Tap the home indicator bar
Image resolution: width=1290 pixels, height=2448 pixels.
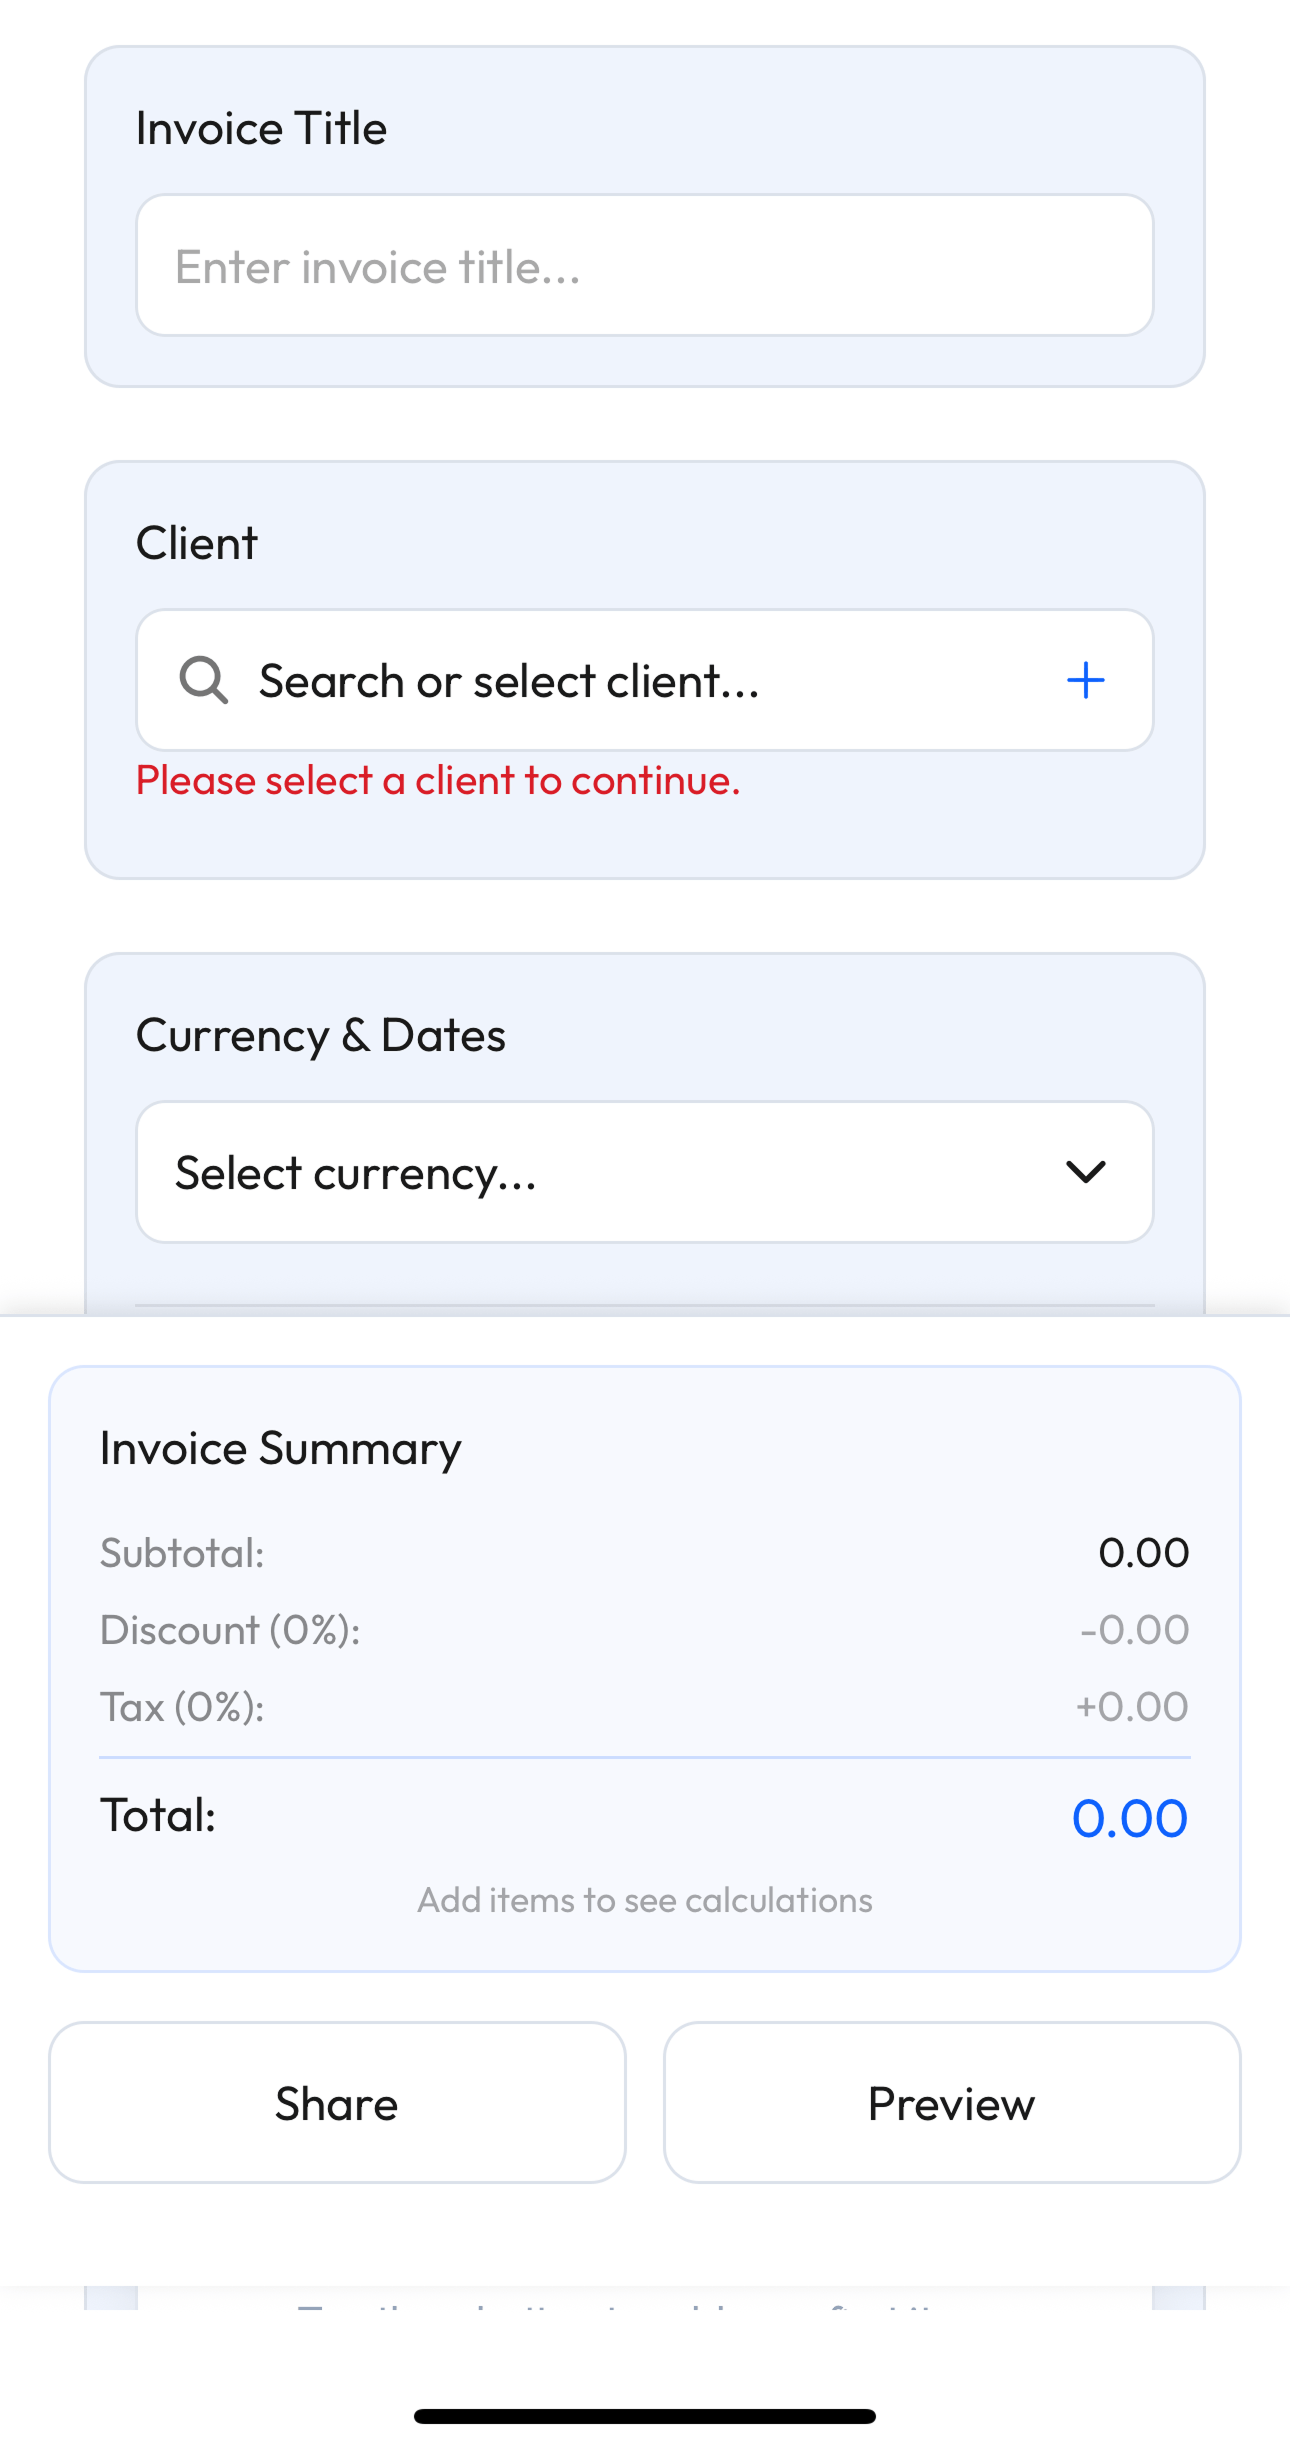pos(644,2416)
